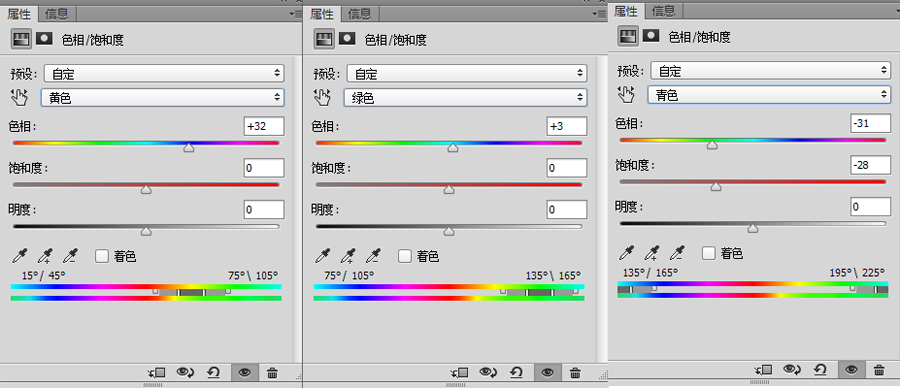Activate on-image adjustment hand tool in Yellow panel
900x388 pixels.
pos(20,98)
